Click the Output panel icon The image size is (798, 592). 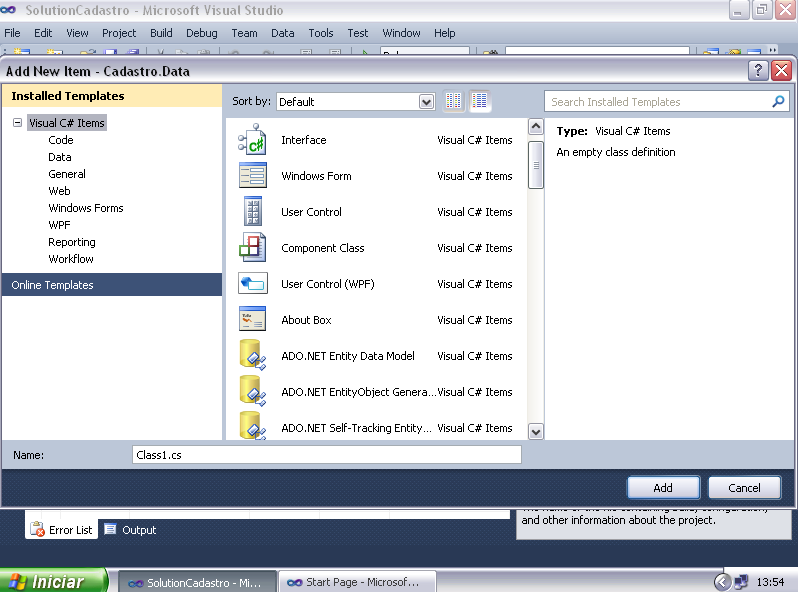tap(110, 529)
